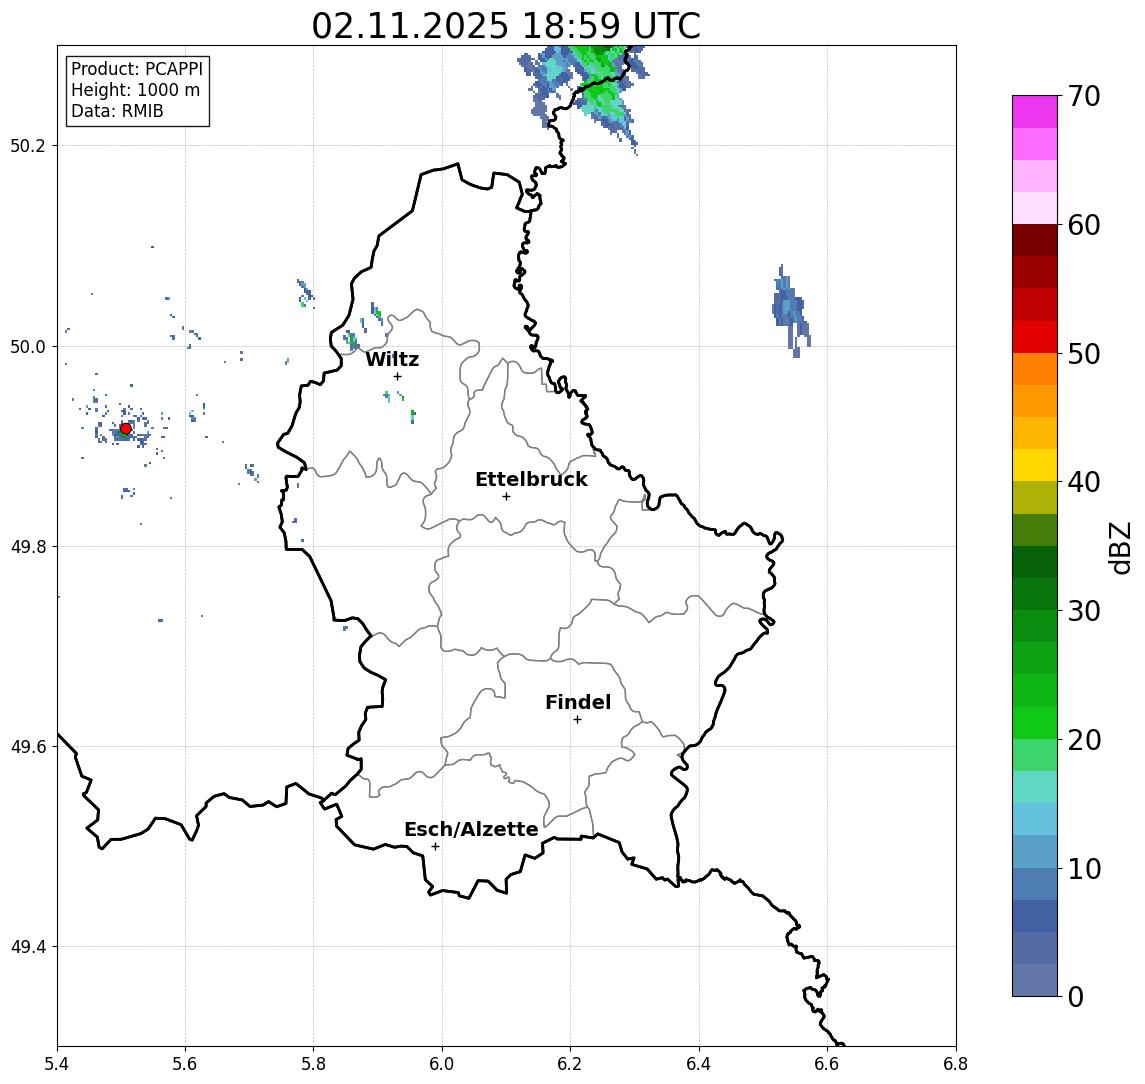Click the 'Product: PCAPPI' text line
The width and height of the screenshot is (1145, 1084).
(137, 69)
